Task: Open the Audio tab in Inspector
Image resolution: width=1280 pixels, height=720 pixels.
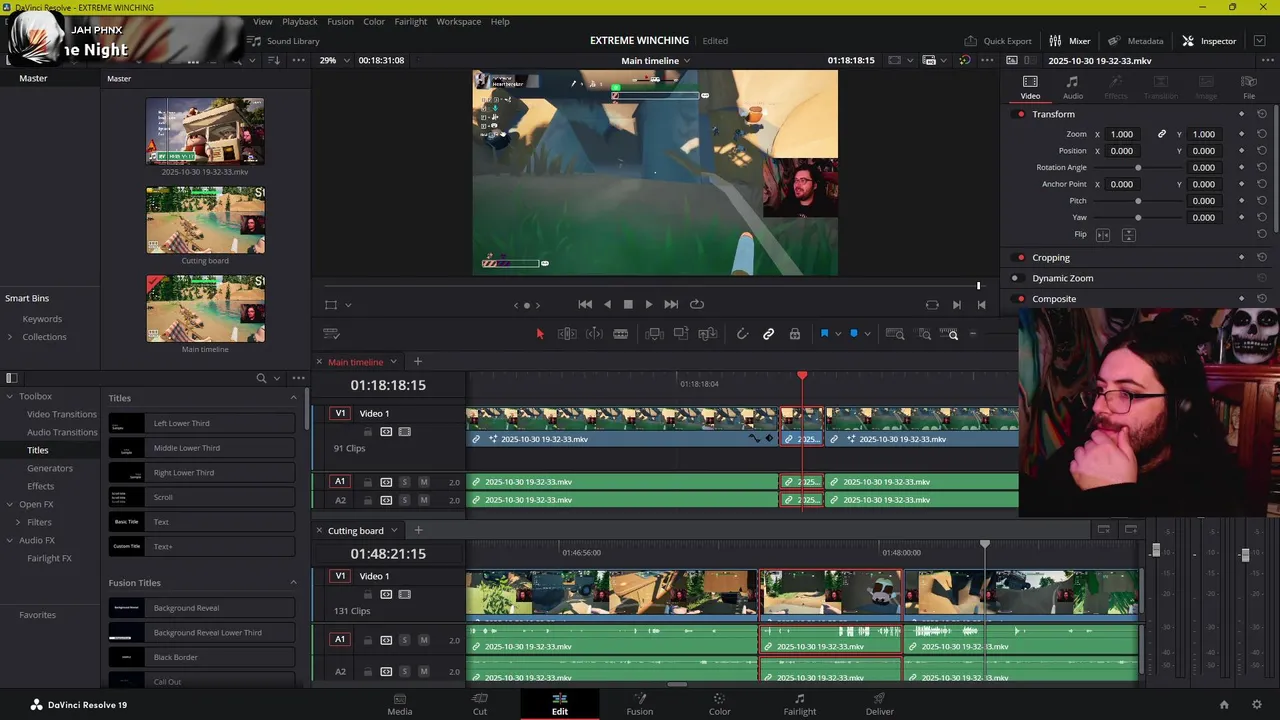Action: pyautogui.click(x=1072, y=88)
